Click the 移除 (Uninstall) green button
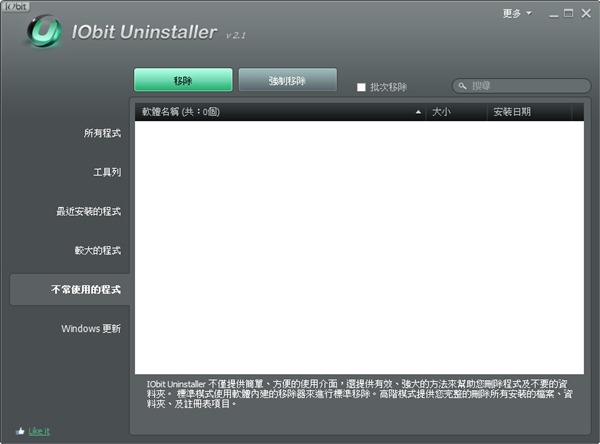 (x=183, y=80)
